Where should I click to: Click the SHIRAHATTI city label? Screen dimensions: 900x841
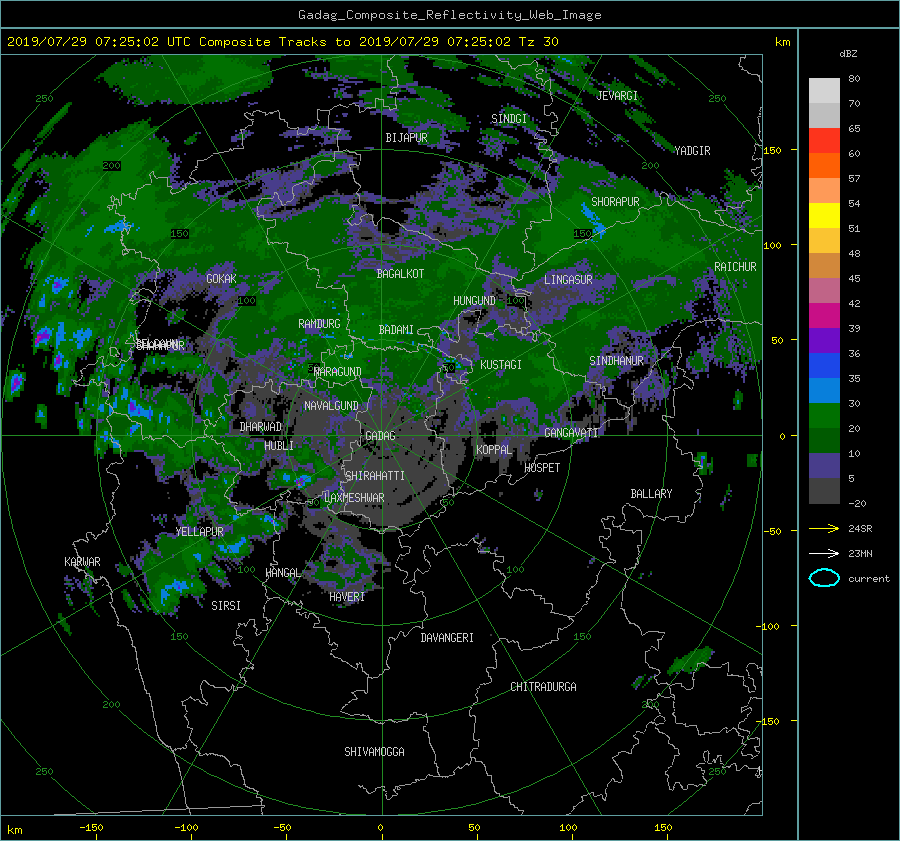pos(375,476)
